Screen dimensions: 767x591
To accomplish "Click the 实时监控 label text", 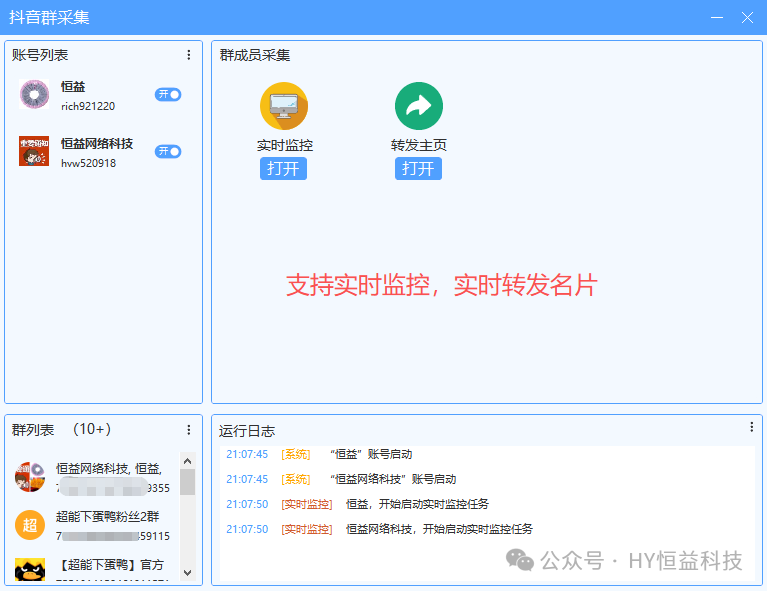I will tap(285, 145).
